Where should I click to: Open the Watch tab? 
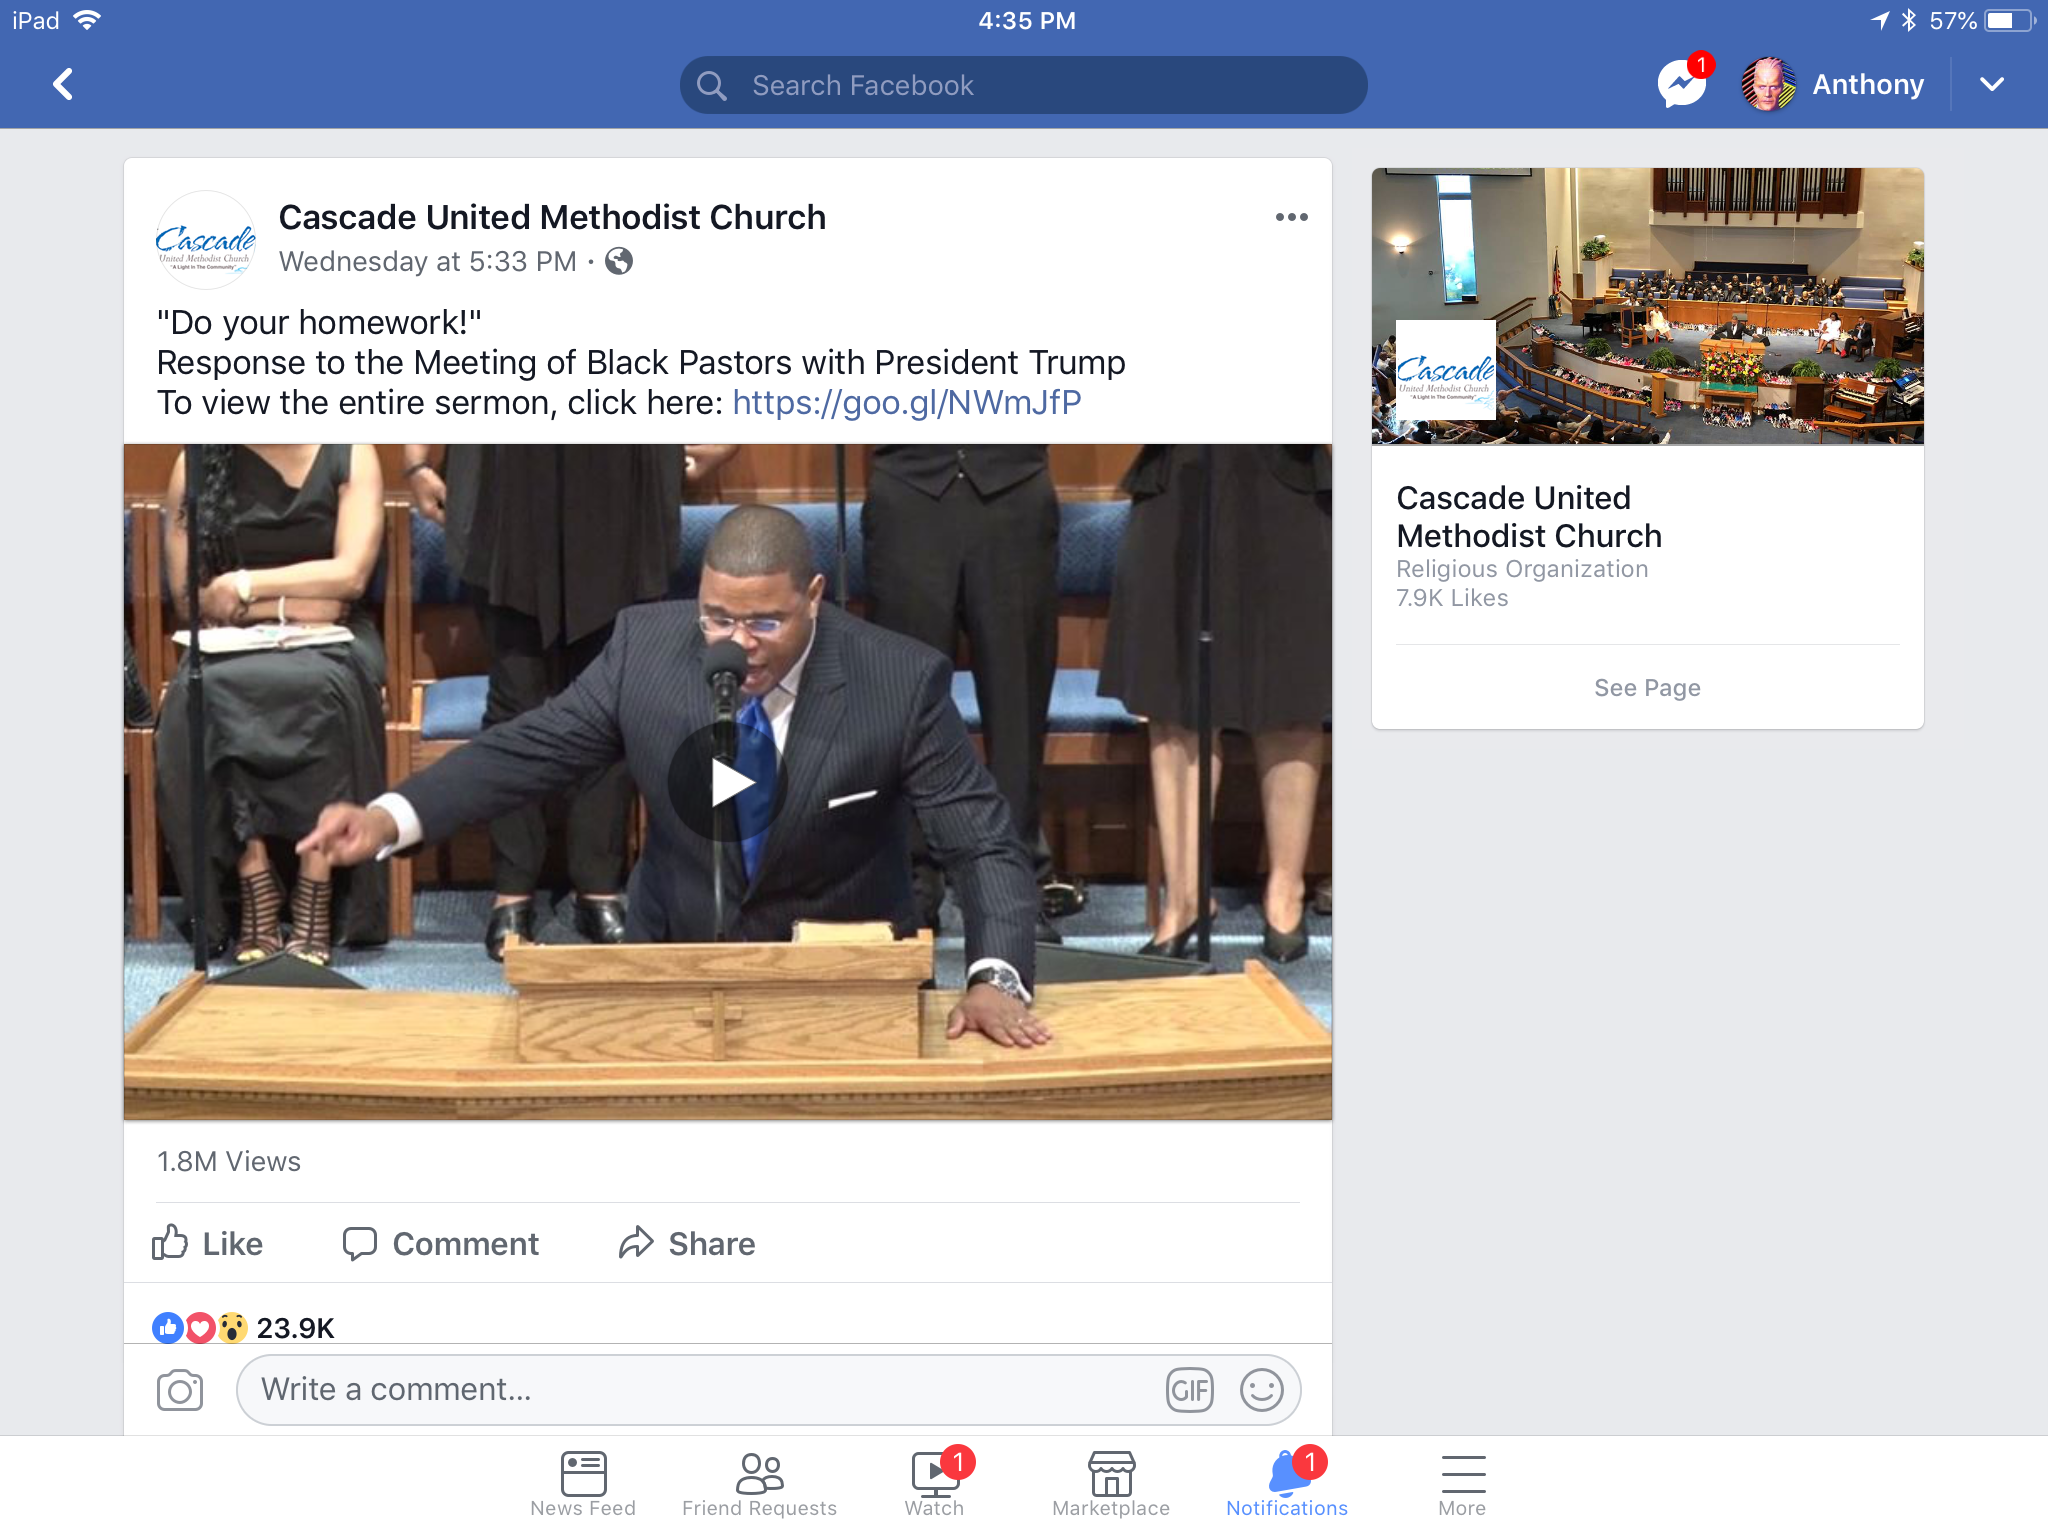tap(934, 1484)
